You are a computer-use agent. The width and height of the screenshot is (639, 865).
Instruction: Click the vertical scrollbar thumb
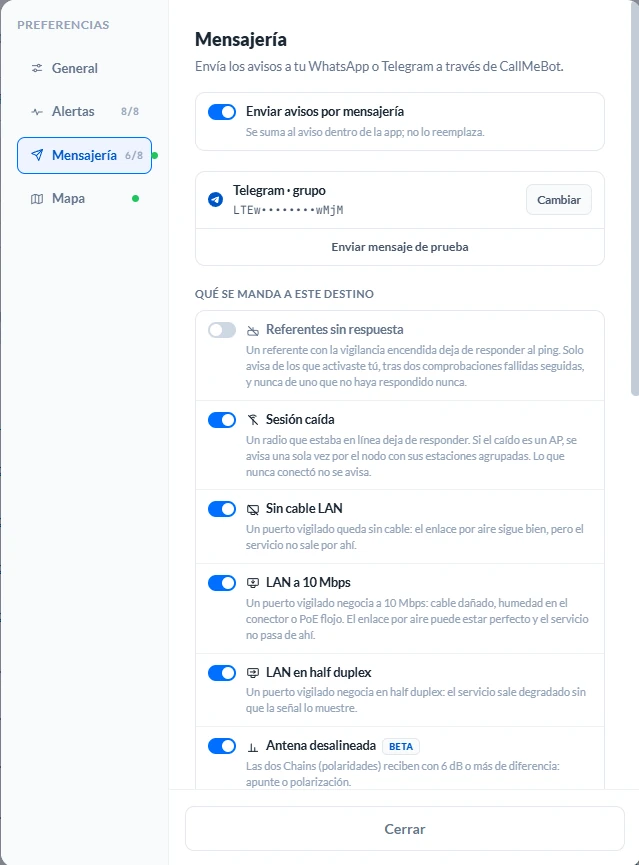click(635, 199)
